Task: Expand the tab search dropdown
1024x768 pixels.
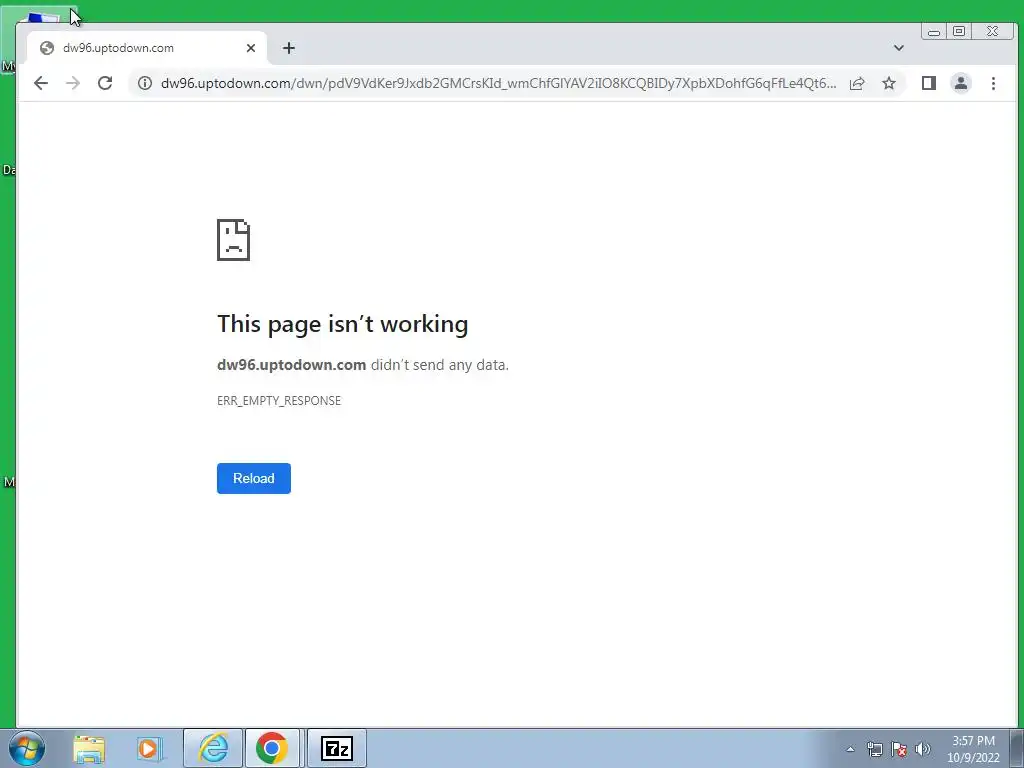Action: tap(899, 48)
